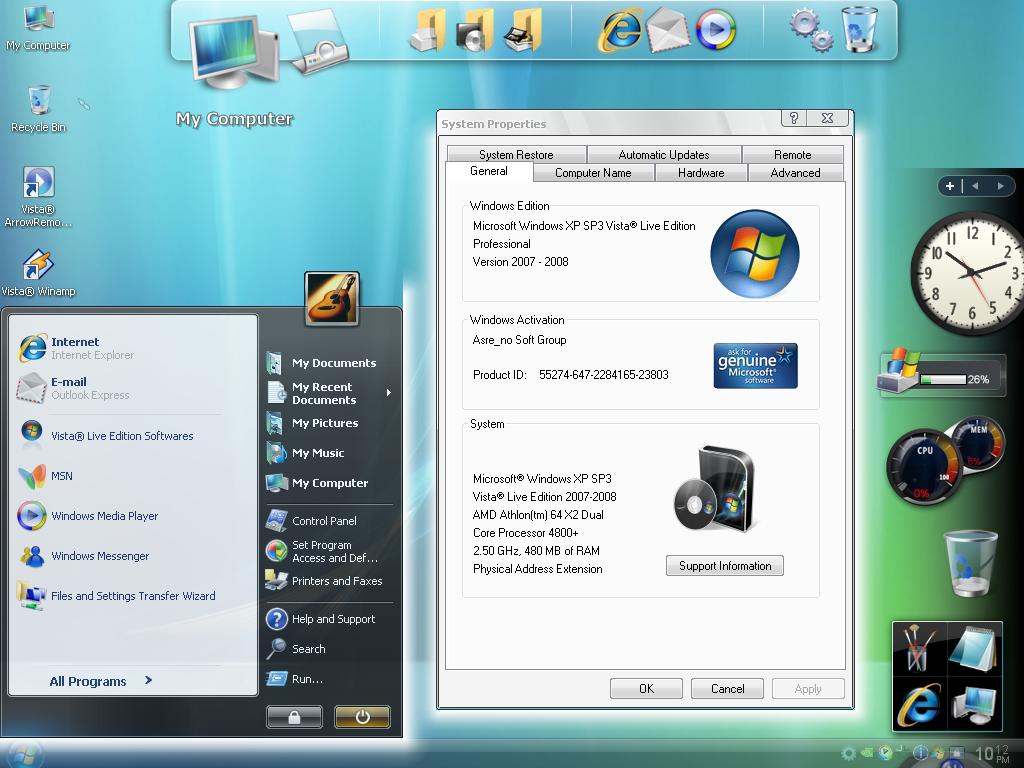Viewport: 1024px width, 768px height.
Task: Expand My Recent Documents submenu arrow
Action: click(x=389, y=392)
